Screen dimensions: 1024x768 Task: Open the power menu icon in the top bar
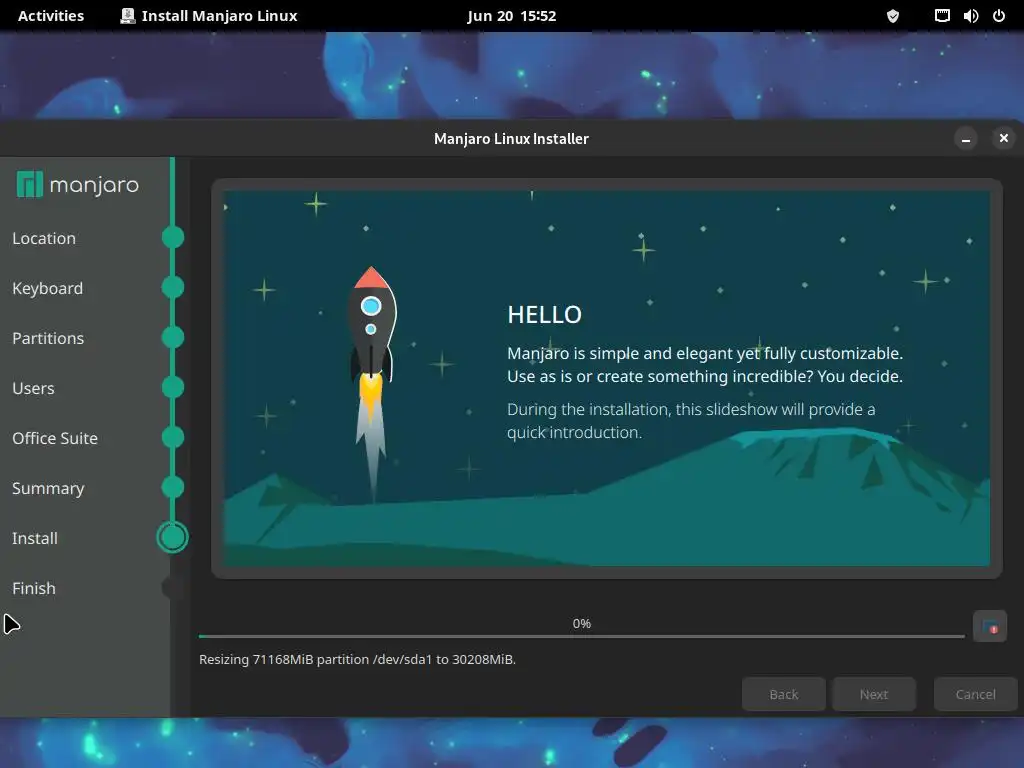[999, 16]
